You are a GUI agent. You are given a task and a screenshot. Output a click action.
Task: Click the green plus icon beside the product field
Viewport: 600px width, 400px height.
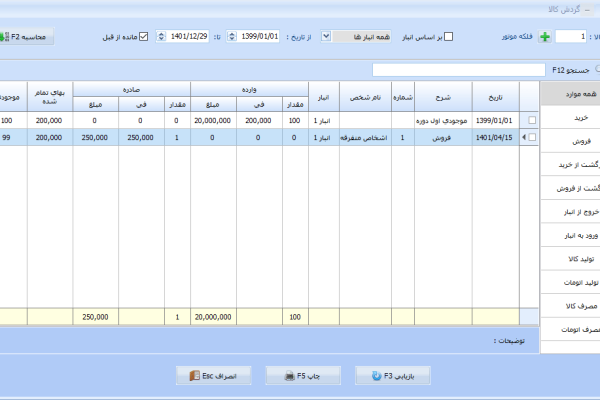click(x=545, y=37)
